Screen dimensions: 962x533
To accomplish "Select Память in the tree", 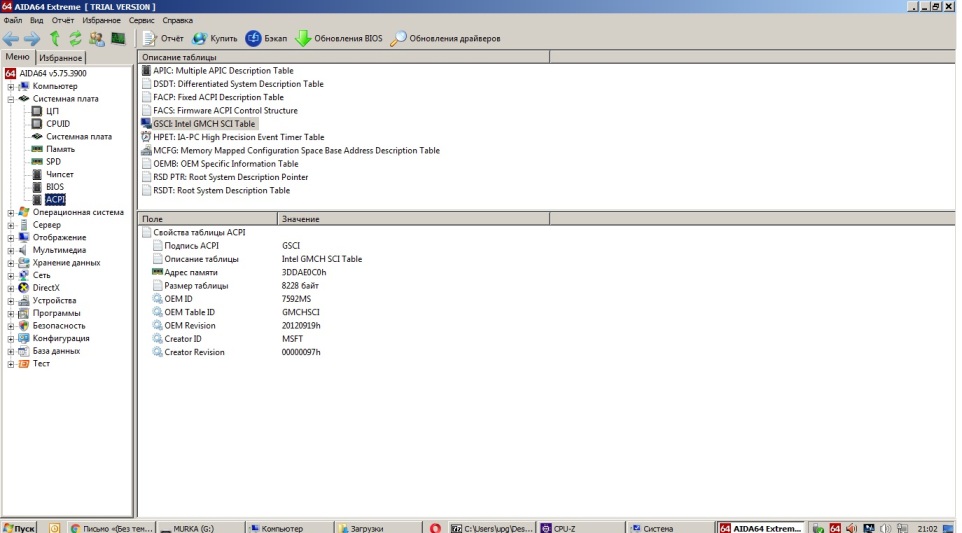I will [x=60, y=149].
